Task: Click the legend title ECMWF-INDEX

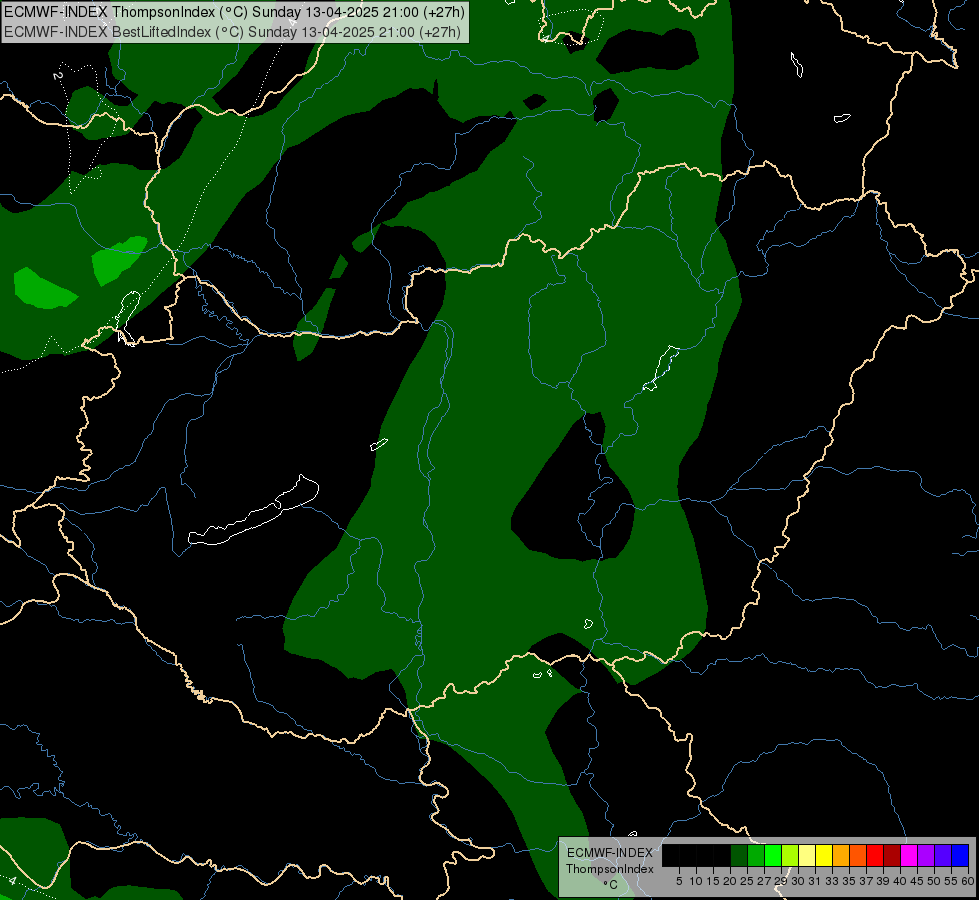Action: (x=610, y=853)
